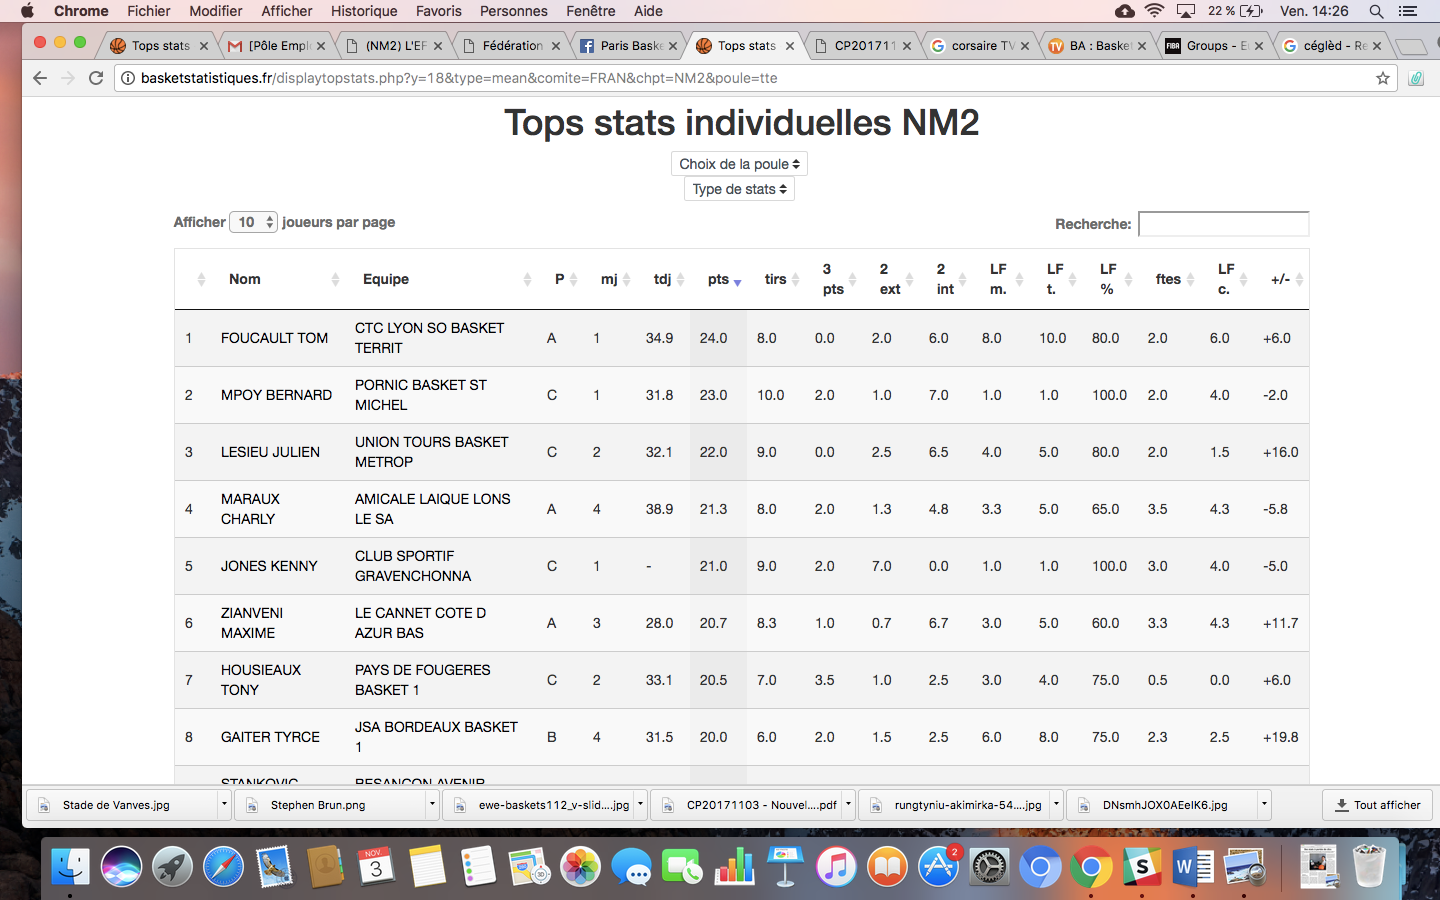The width and height of the screenshot is (1440, 900).
Task: Click the Recherche search field
Action: [x=1223, y=224]
